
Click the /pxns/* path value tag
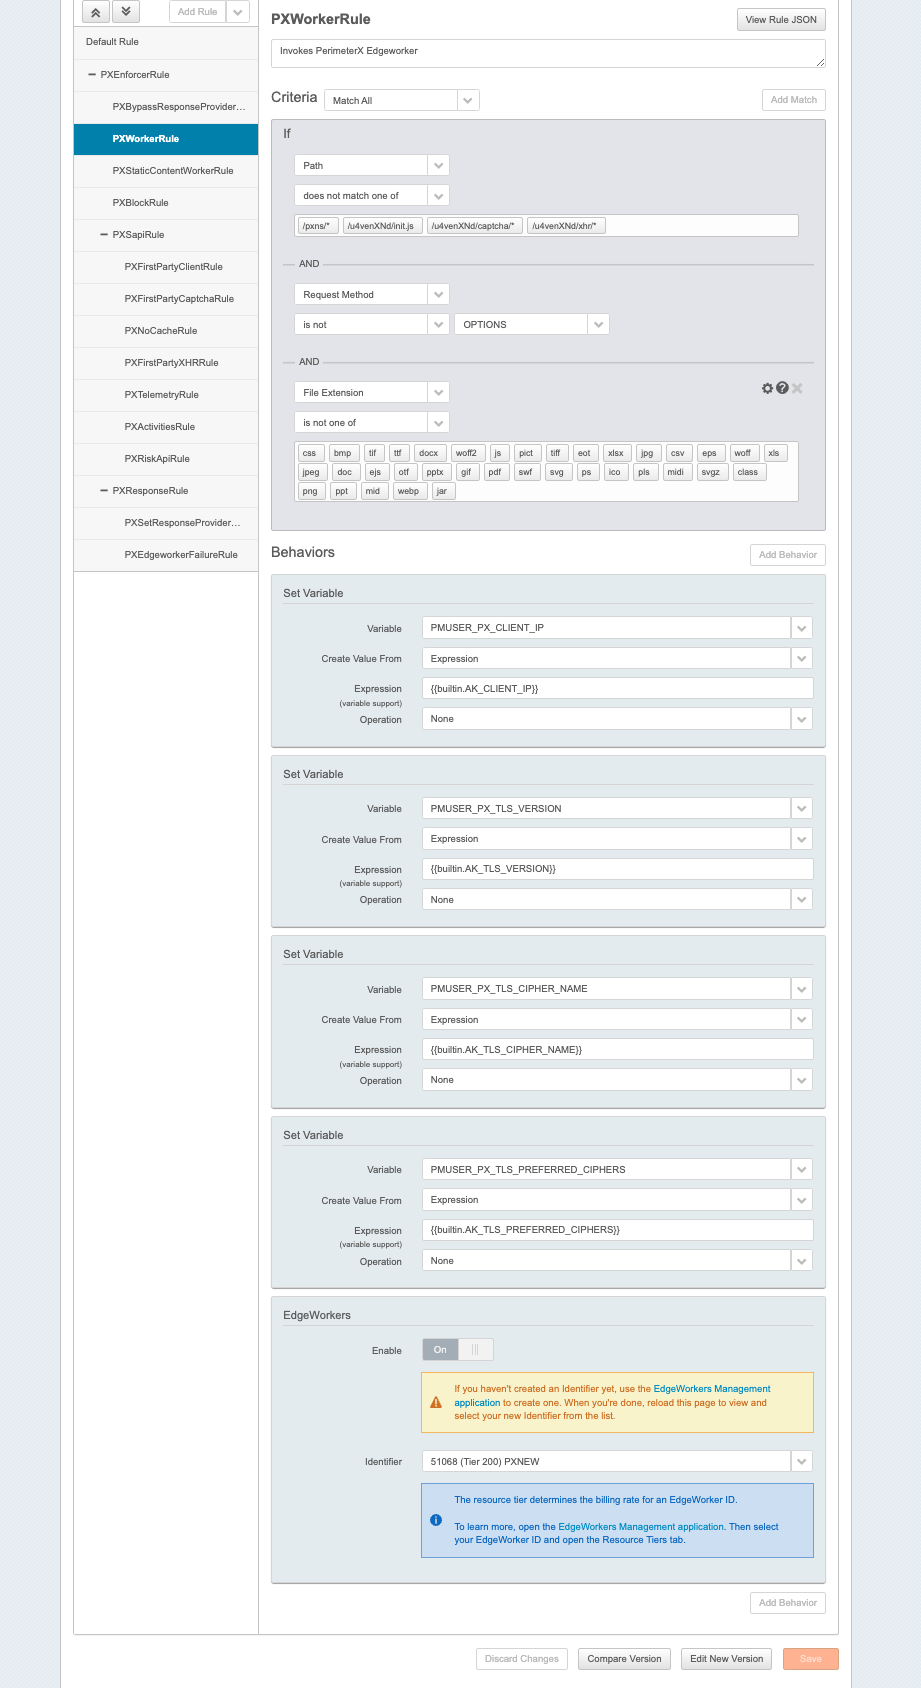point(318,226)
